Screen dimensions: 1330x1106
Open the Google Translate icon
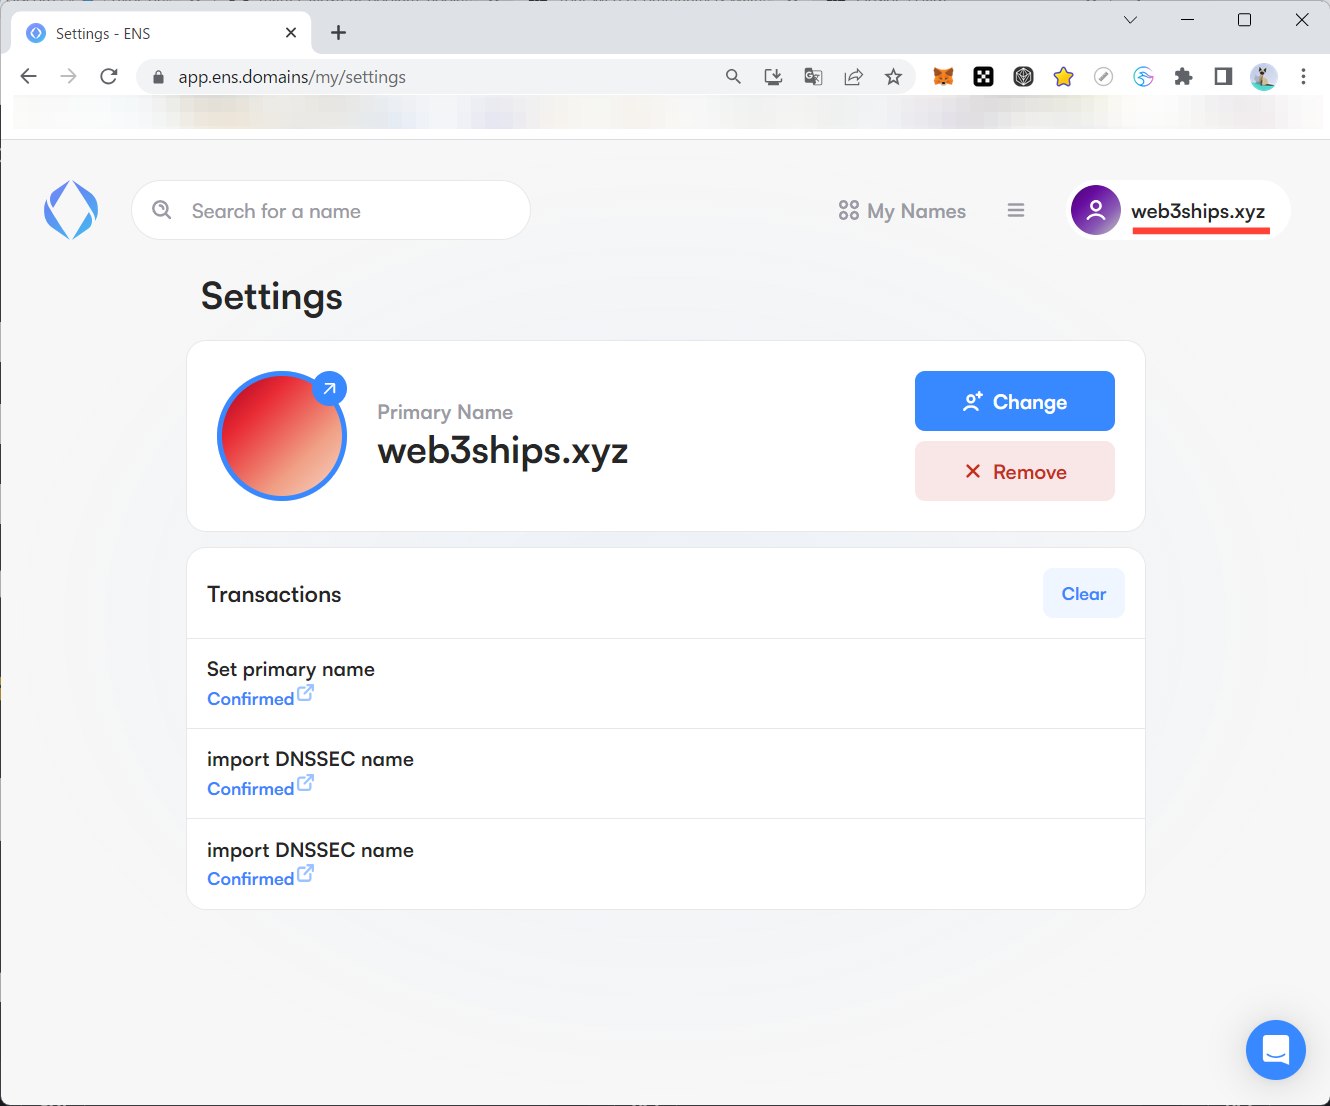tap(813, 77)
